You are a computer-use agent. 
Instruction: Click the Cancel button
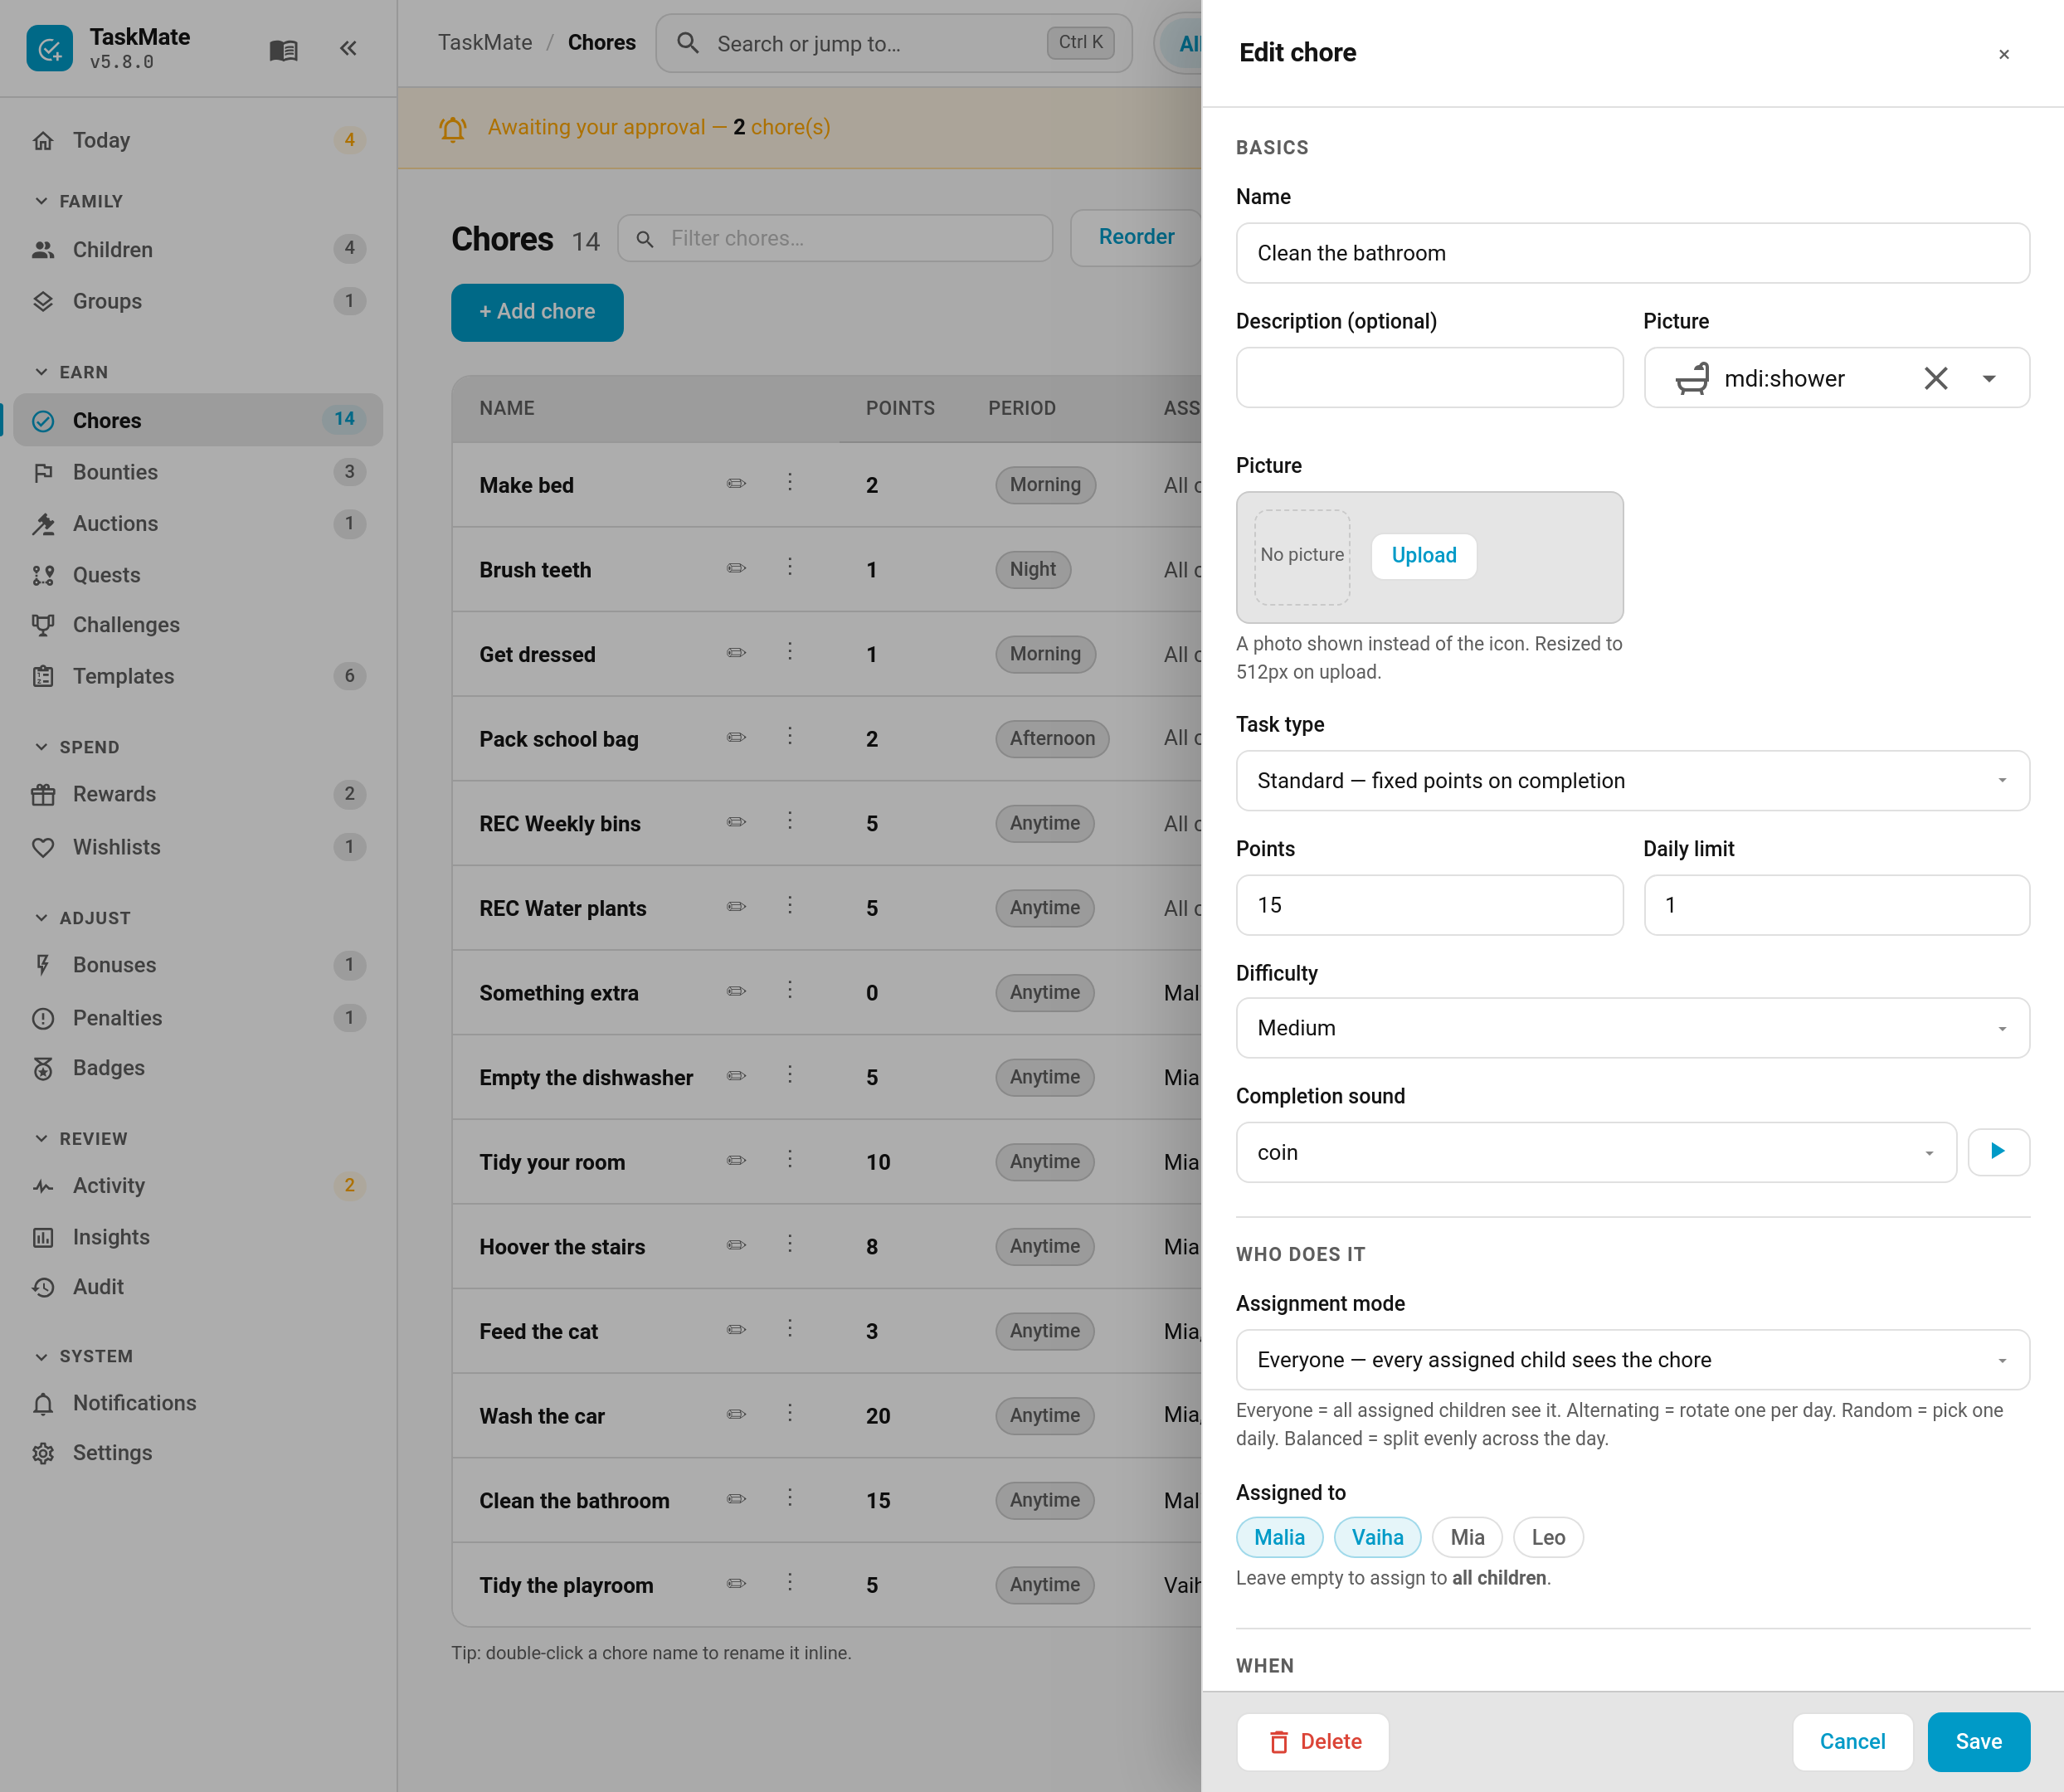point(1852,1742)
